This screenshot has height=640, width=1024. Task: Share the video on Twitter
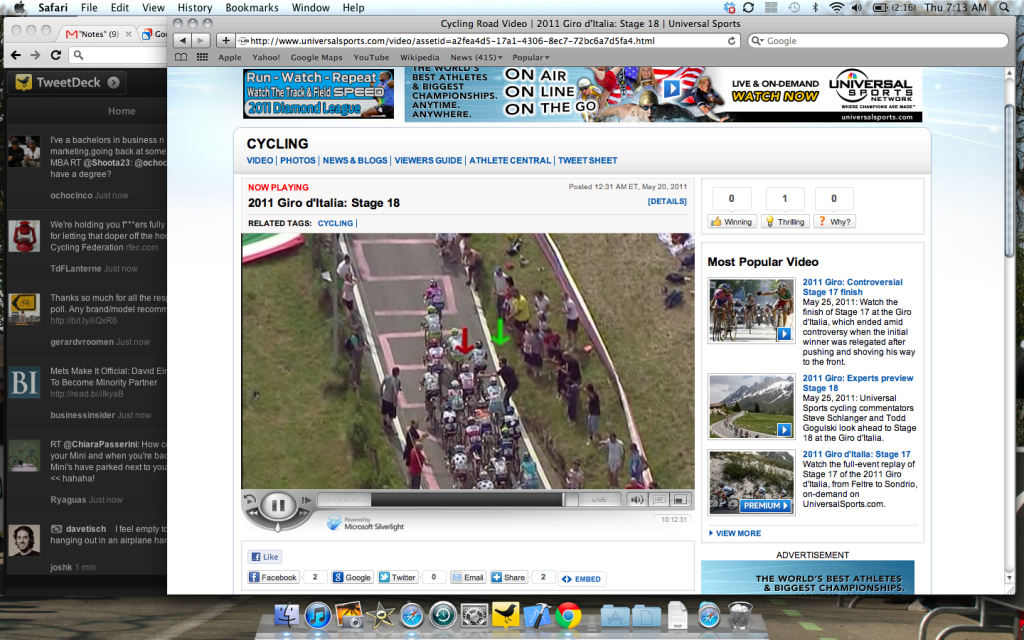click(397, 577)
